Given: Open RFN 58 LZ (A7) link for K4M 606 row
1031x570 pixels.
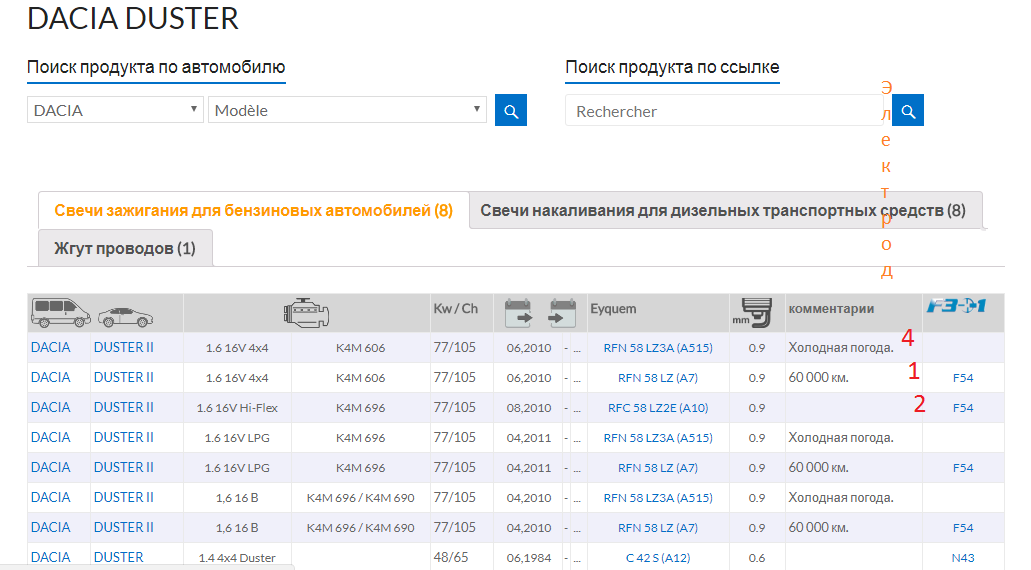Looking at the screenshot, I should [658, 378].
